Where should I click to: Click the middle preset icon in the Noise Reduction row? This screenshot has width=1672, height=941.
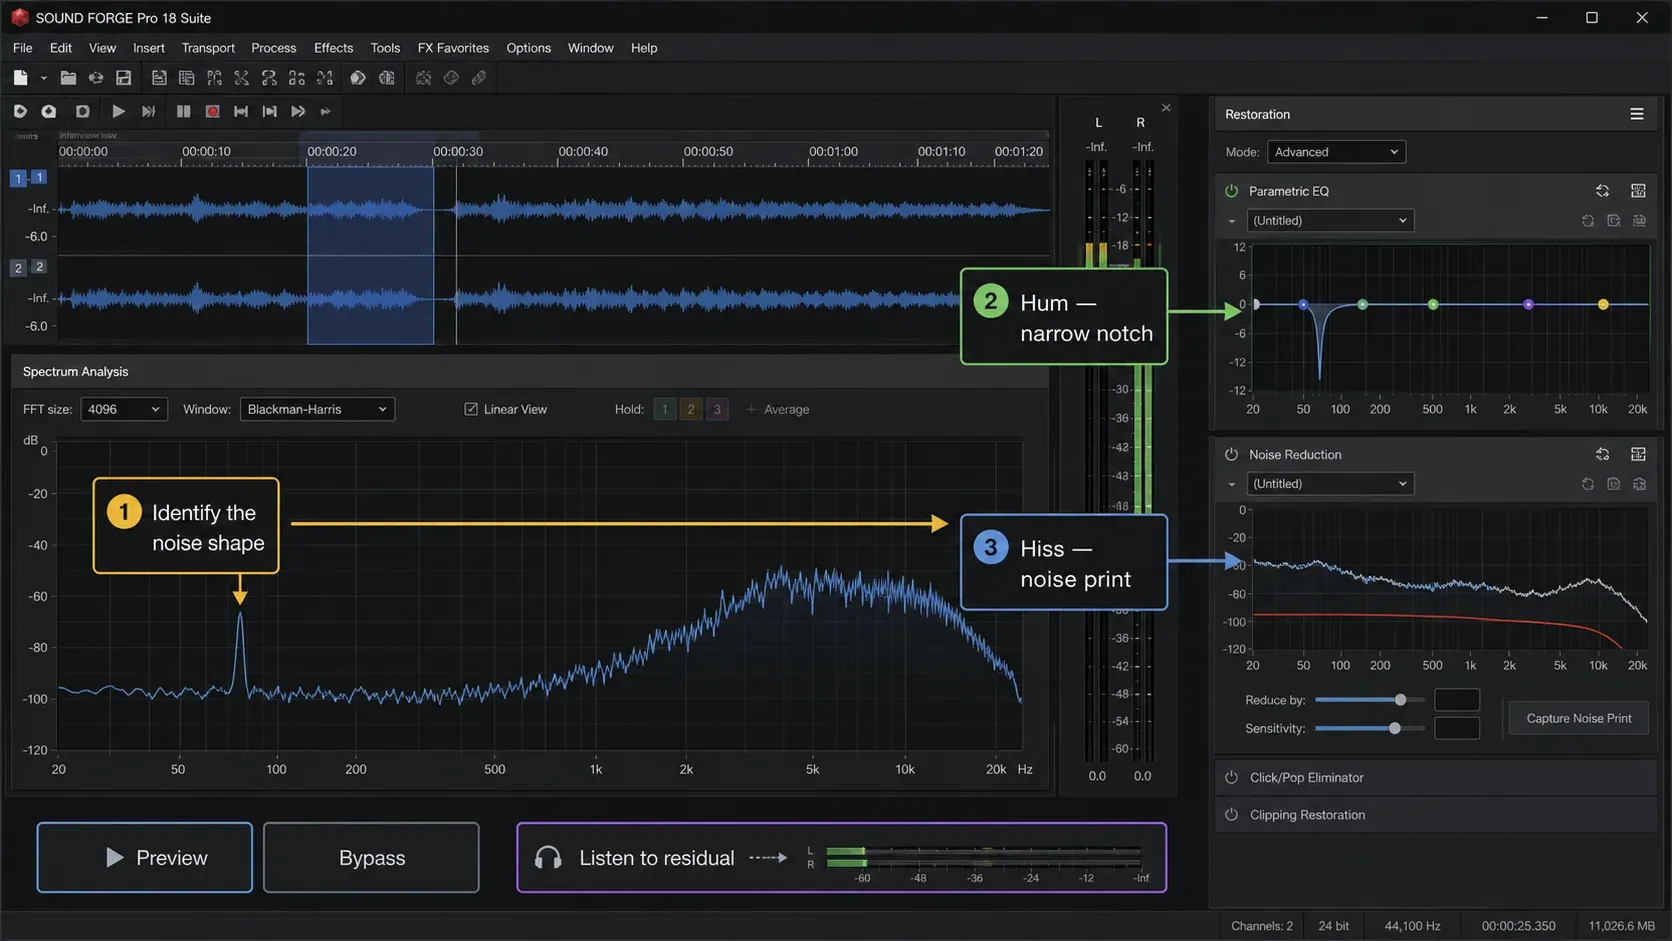1613,484
